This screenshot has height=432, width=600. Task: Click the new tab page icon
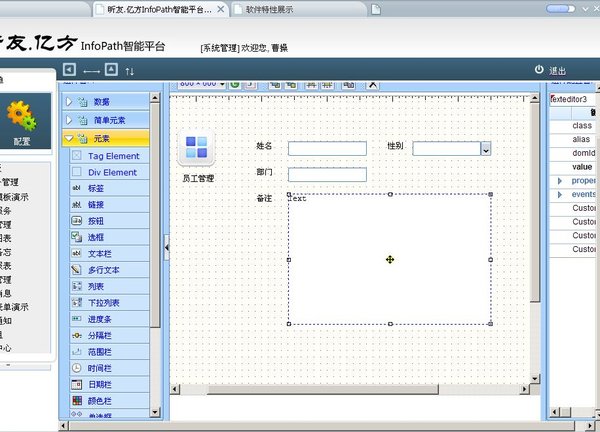[x=376, y=10]
